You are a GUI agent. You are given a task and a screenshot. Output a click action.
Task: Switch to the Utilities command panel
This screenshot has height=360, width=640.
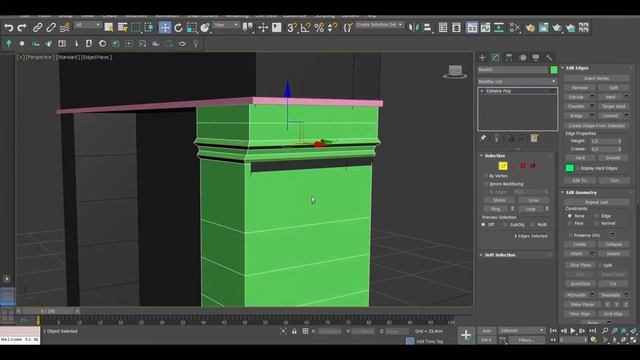pos(549,58)
